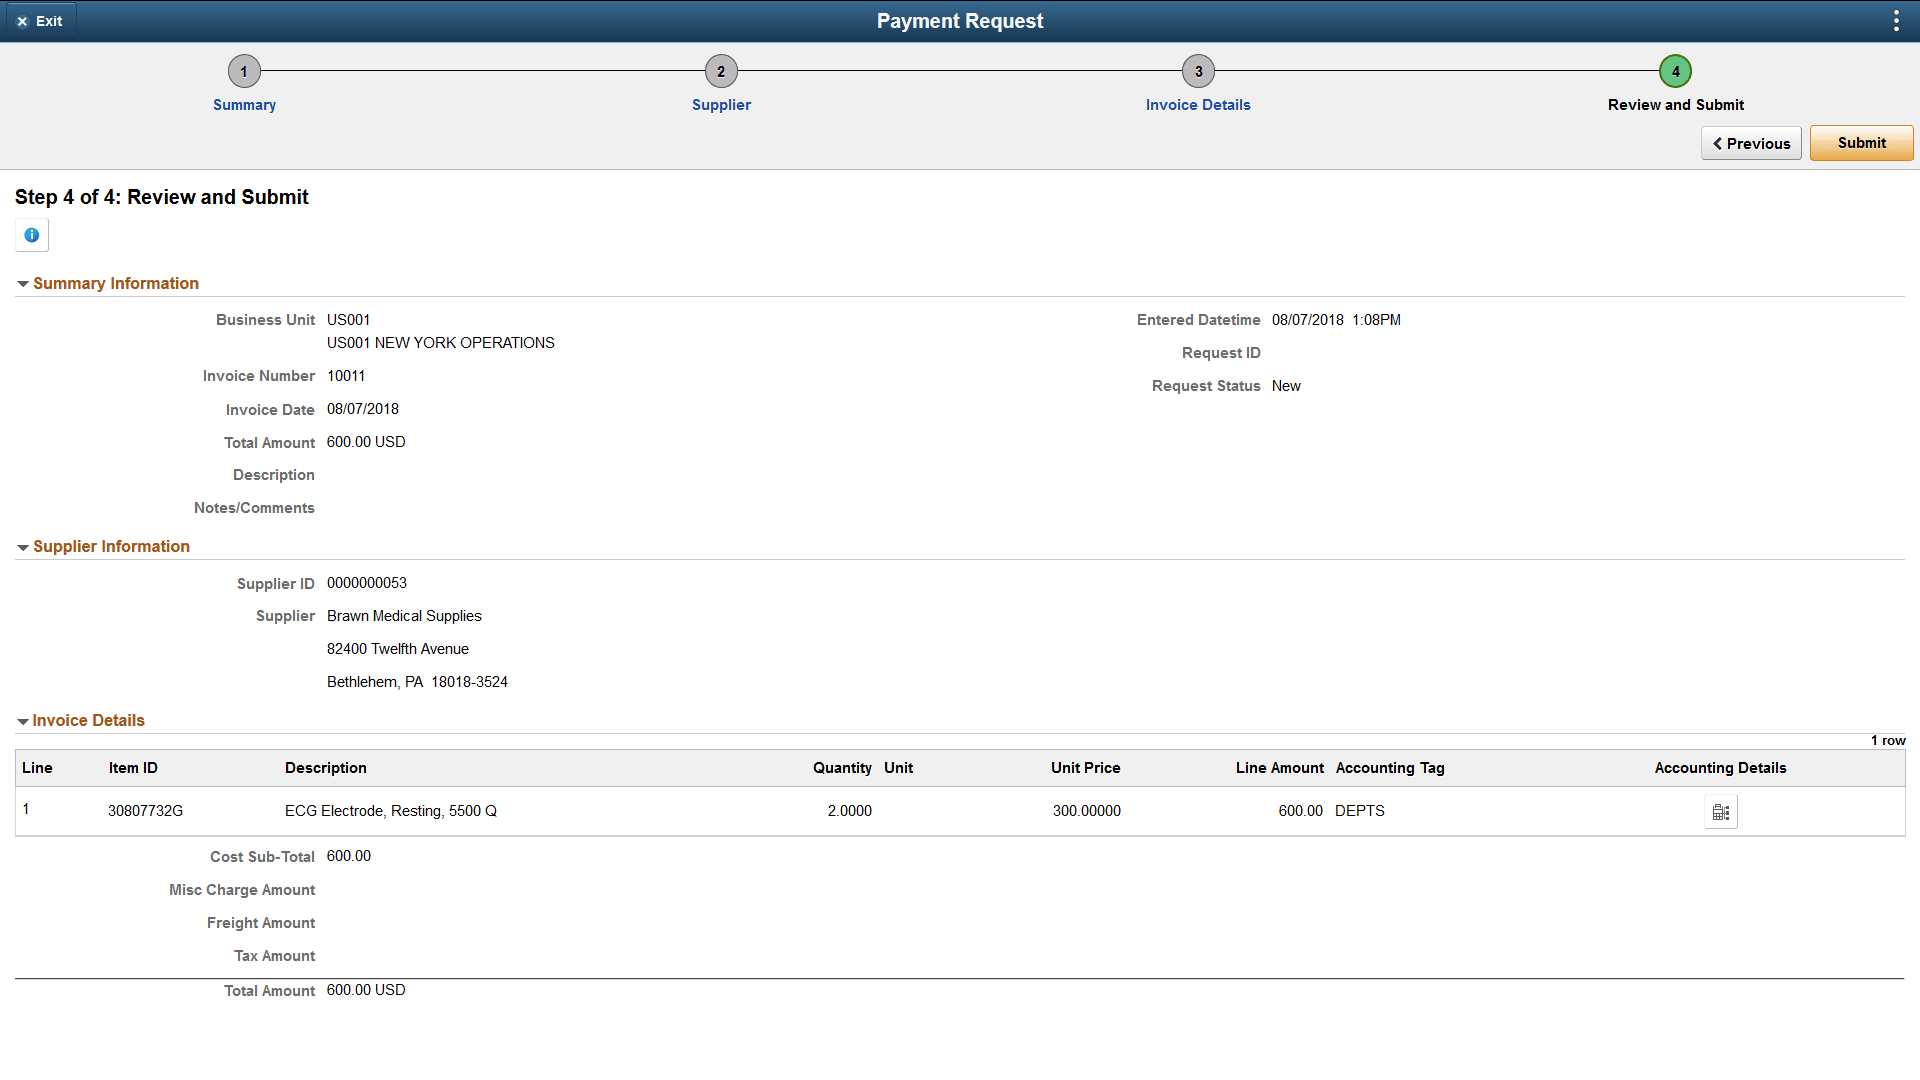Collapse the Summary Information section

pos(22,283)
